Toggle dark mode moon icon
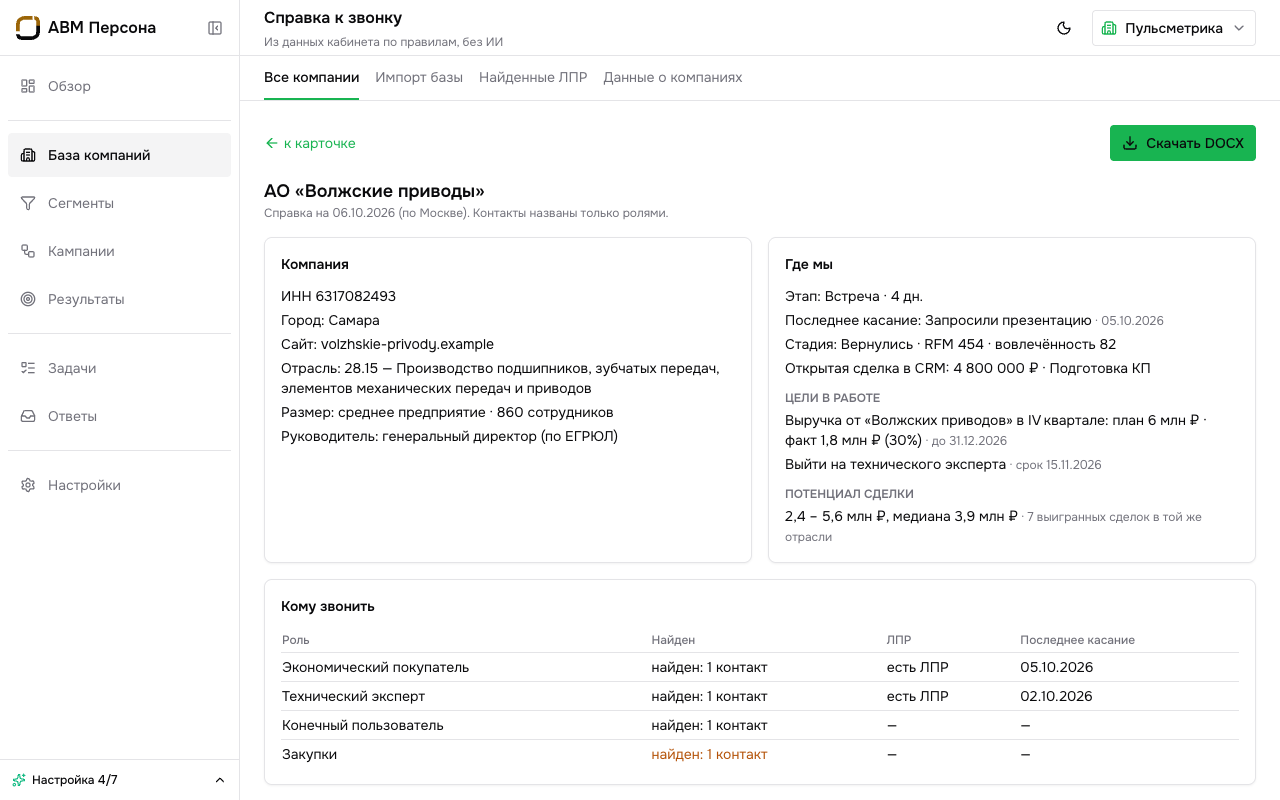 coord(1064,28)
